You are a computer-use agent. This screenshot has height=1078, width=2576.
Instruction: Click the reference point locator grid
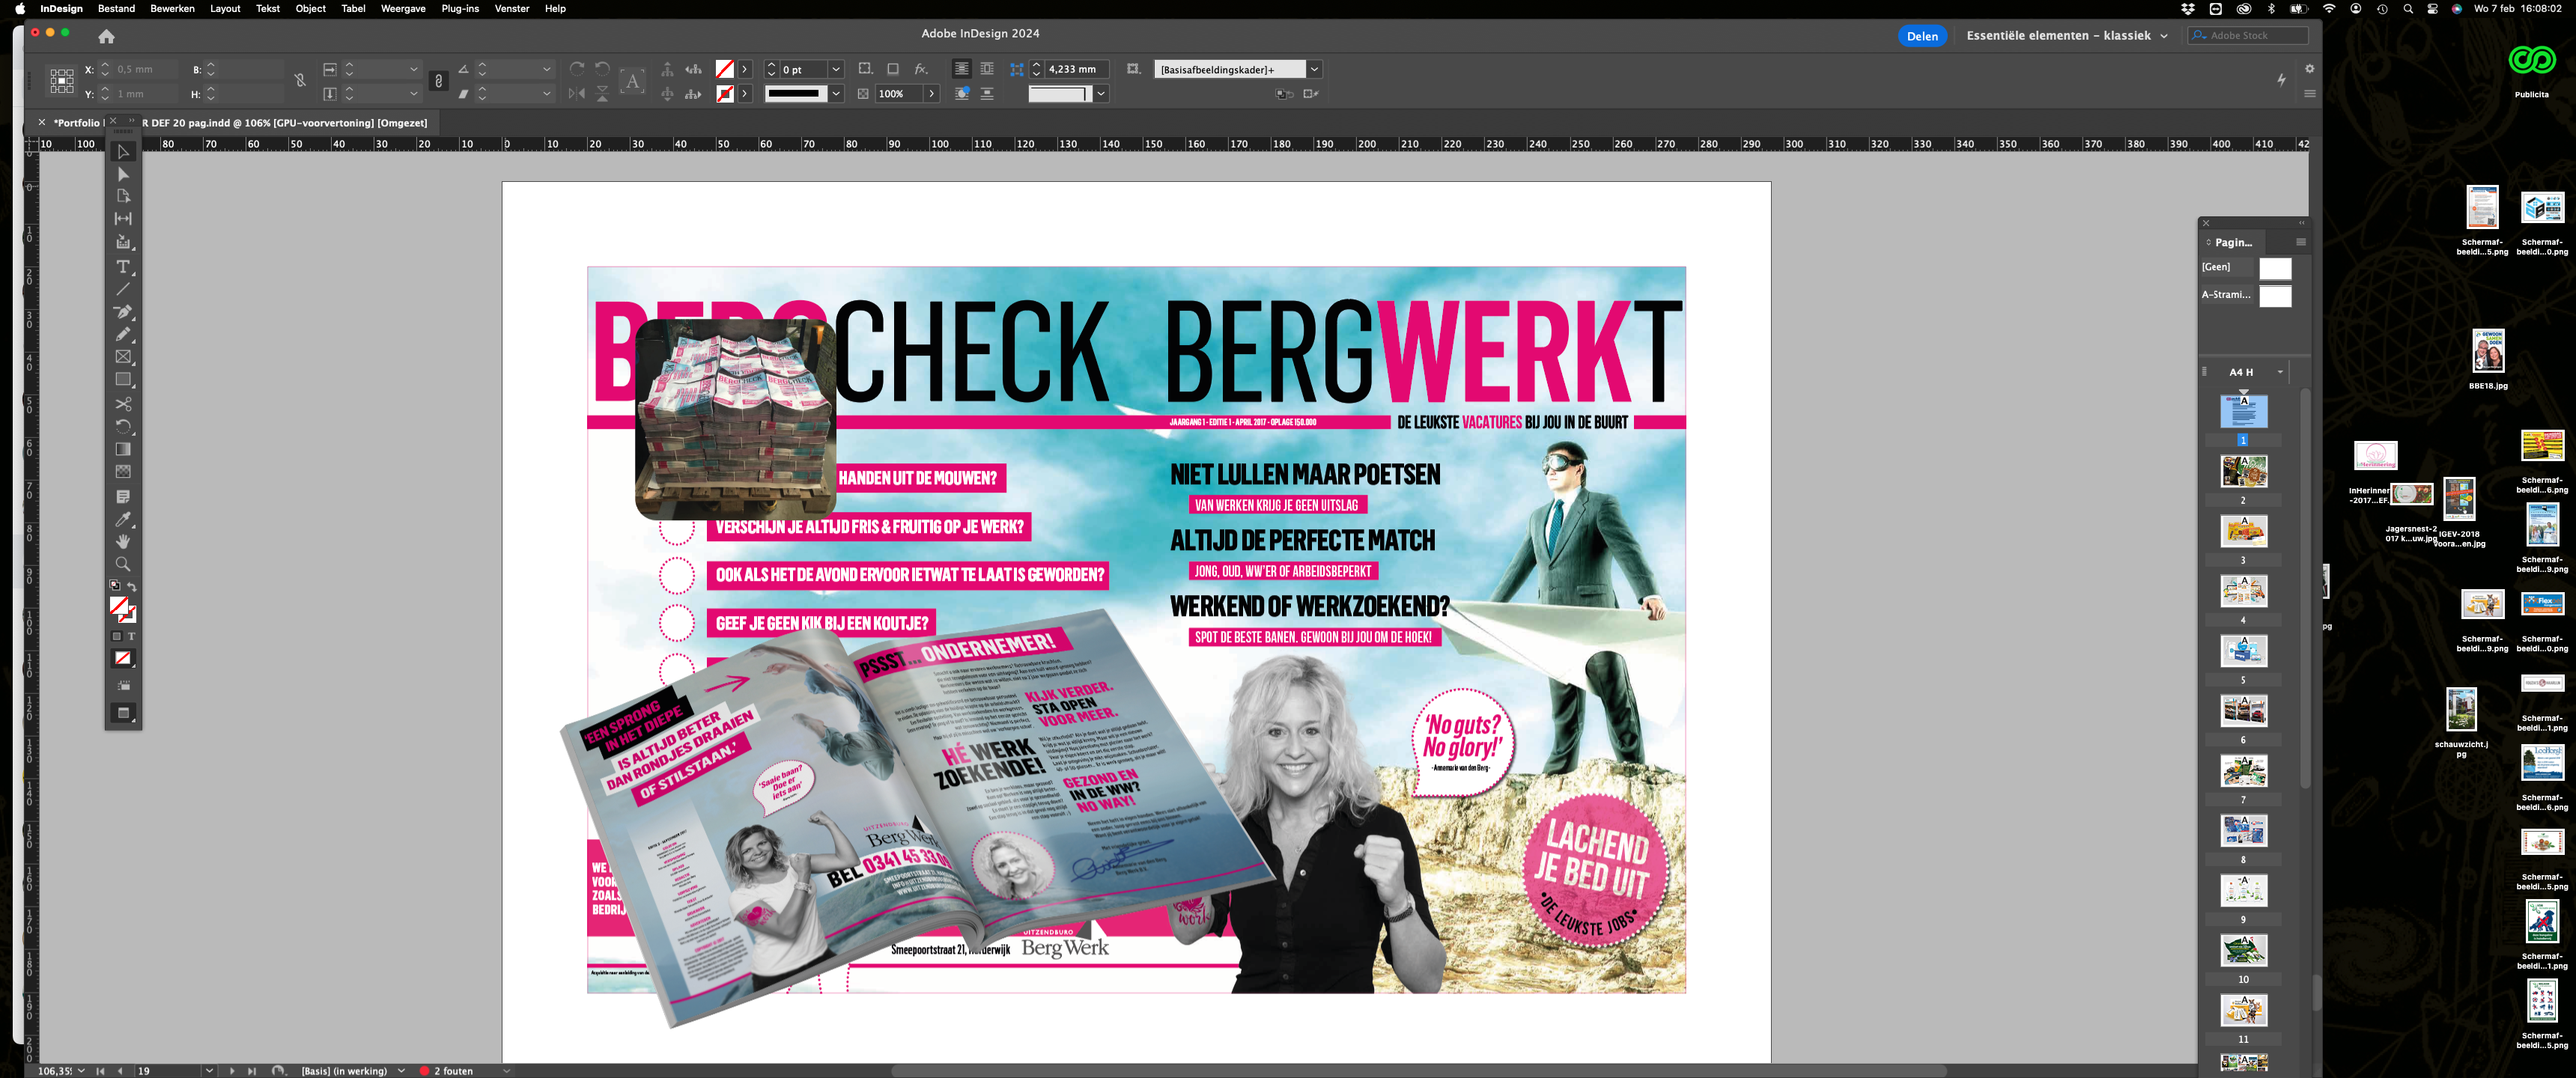click(62, 81)
